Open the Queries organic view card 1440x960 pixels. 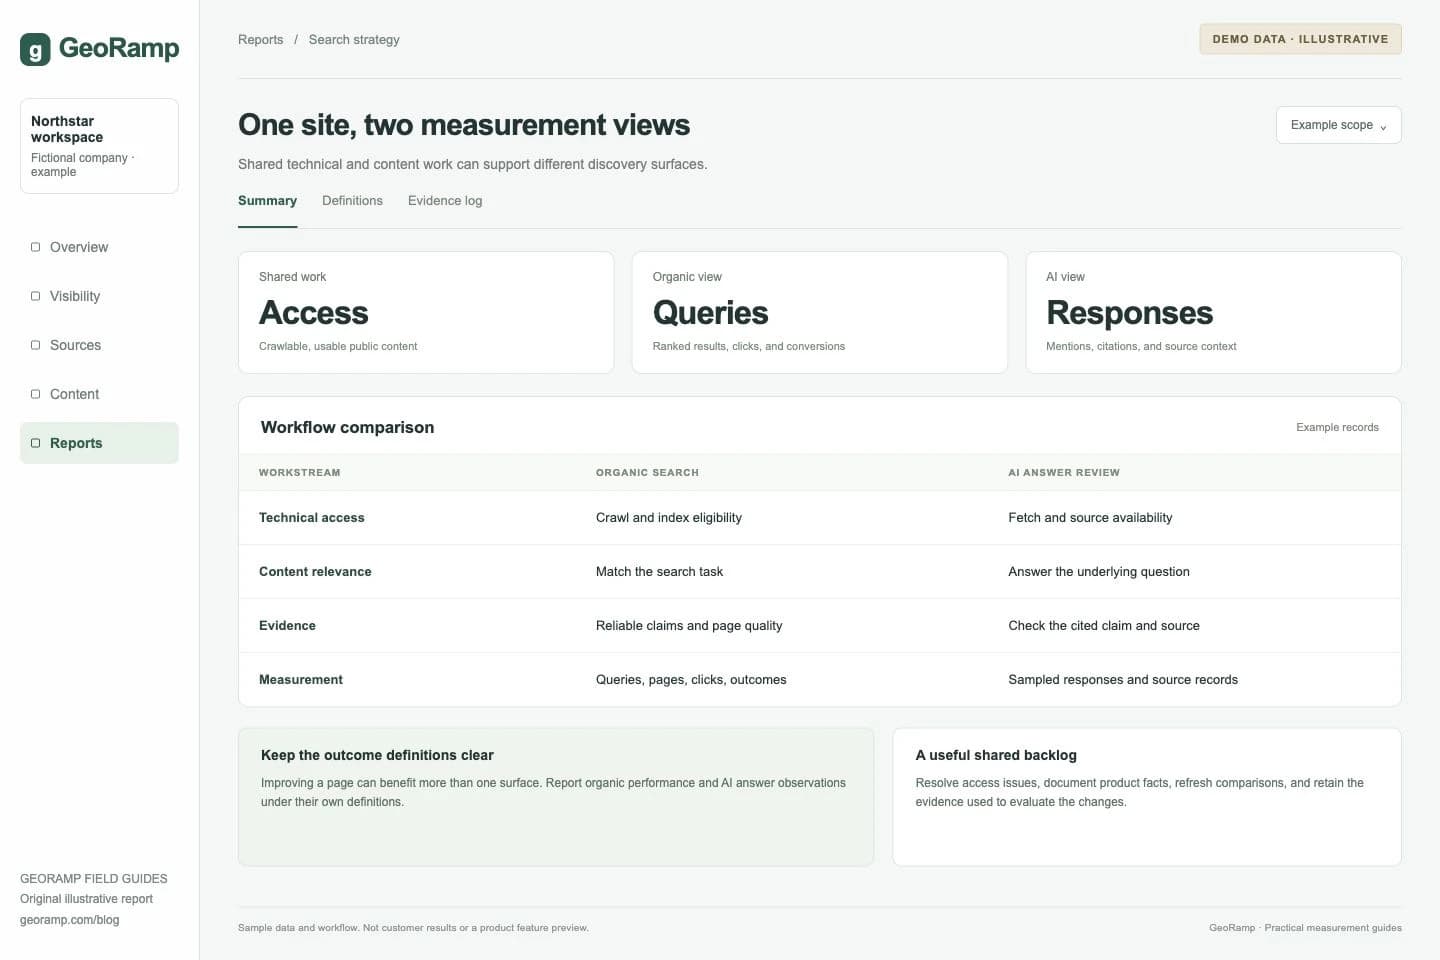[x=820, y=313]
